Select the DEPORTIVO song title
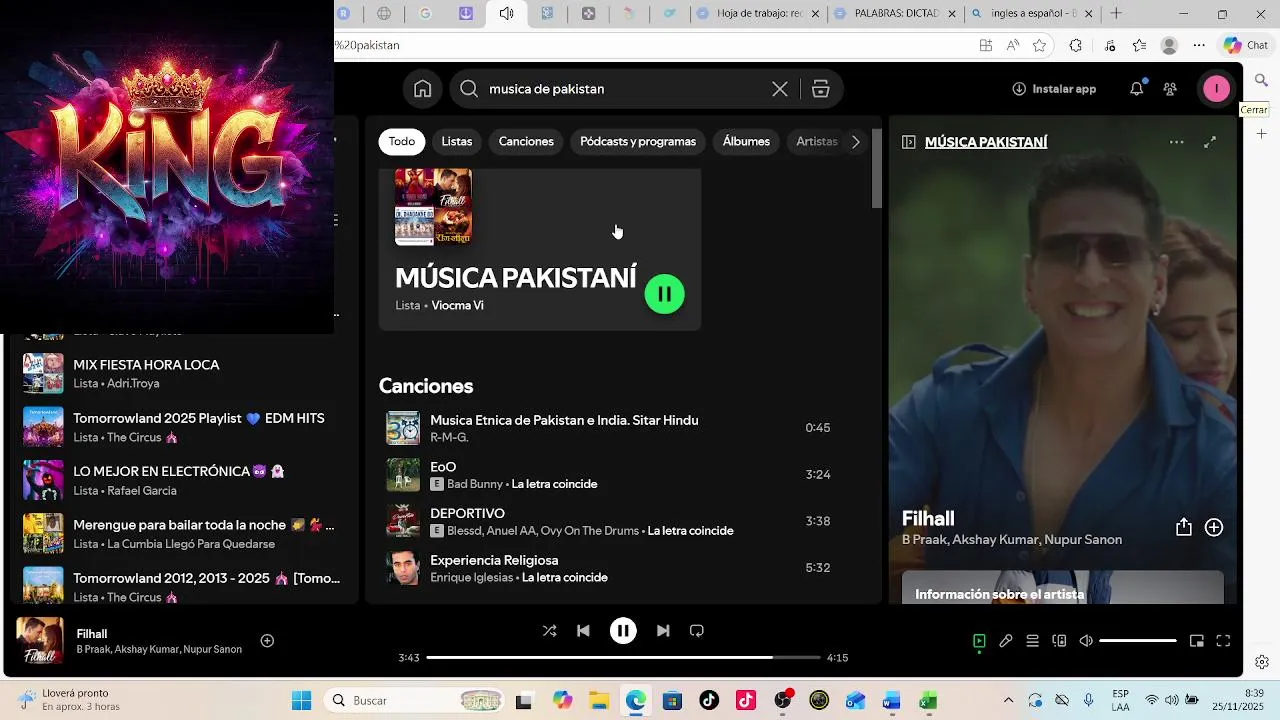1280x720 pixels. coord(467,514)
